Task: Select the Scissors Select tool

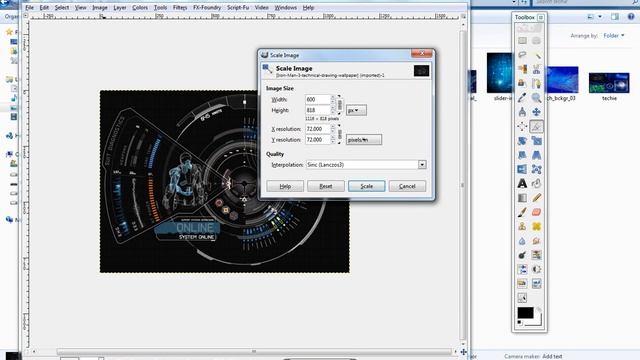Action: 536,69
